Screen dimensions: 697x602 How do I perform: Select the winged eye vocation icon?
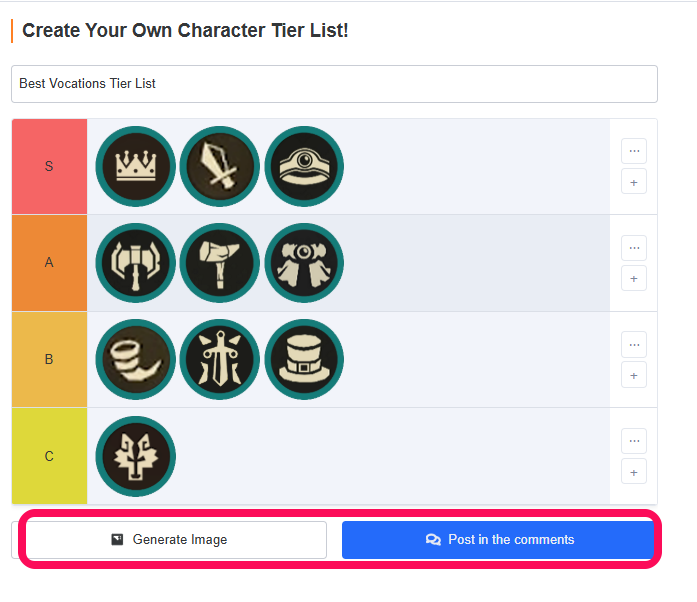(304, 263)
